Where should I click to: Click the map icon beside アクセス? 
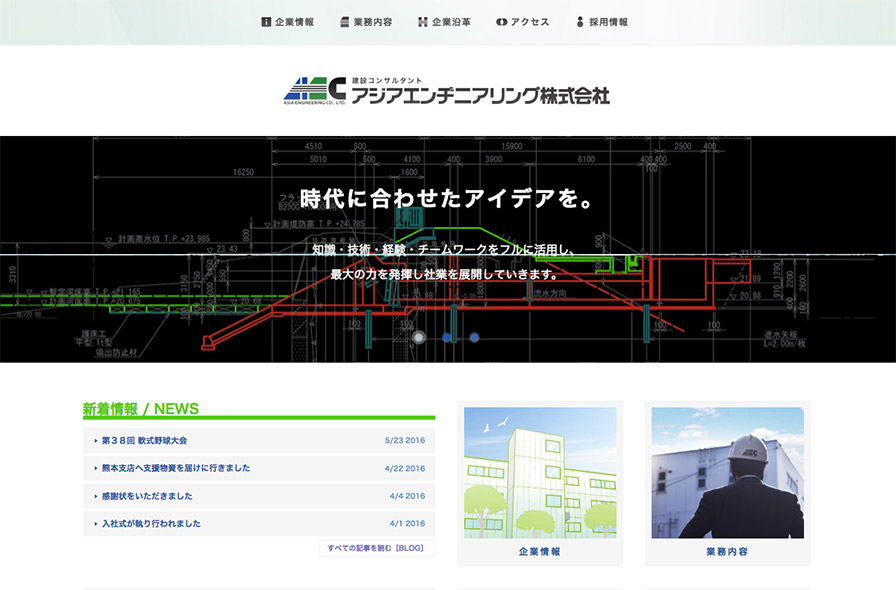502,22
